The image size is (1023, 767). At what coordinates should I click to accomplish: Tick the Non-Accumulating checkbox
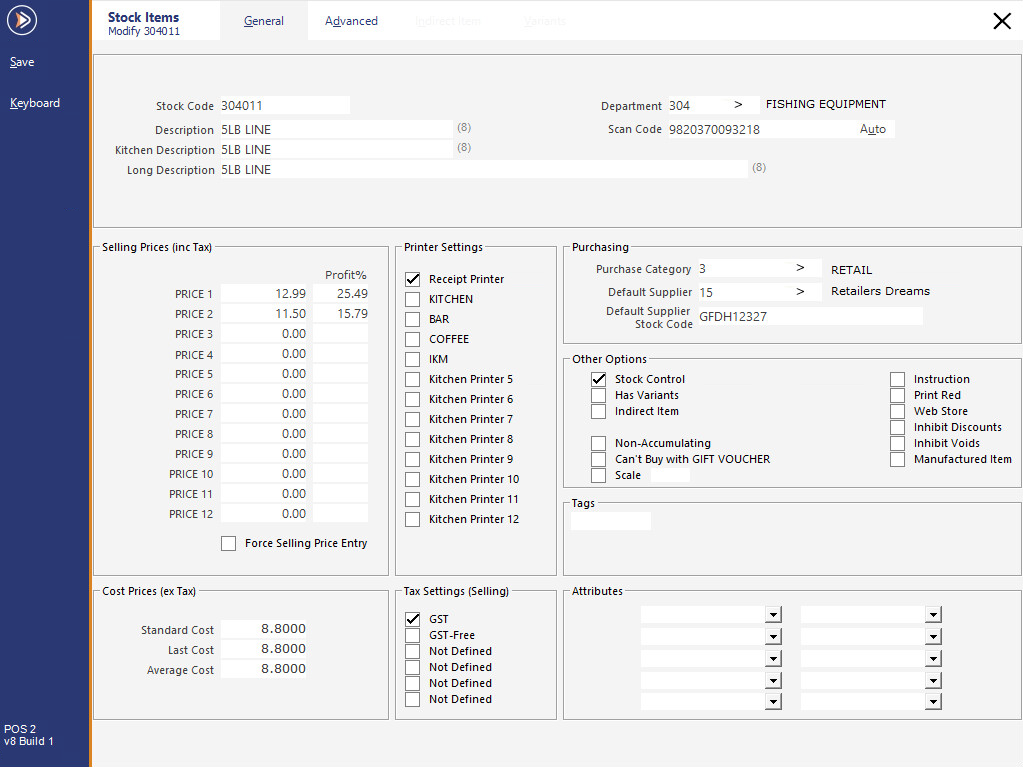[598, 444]
